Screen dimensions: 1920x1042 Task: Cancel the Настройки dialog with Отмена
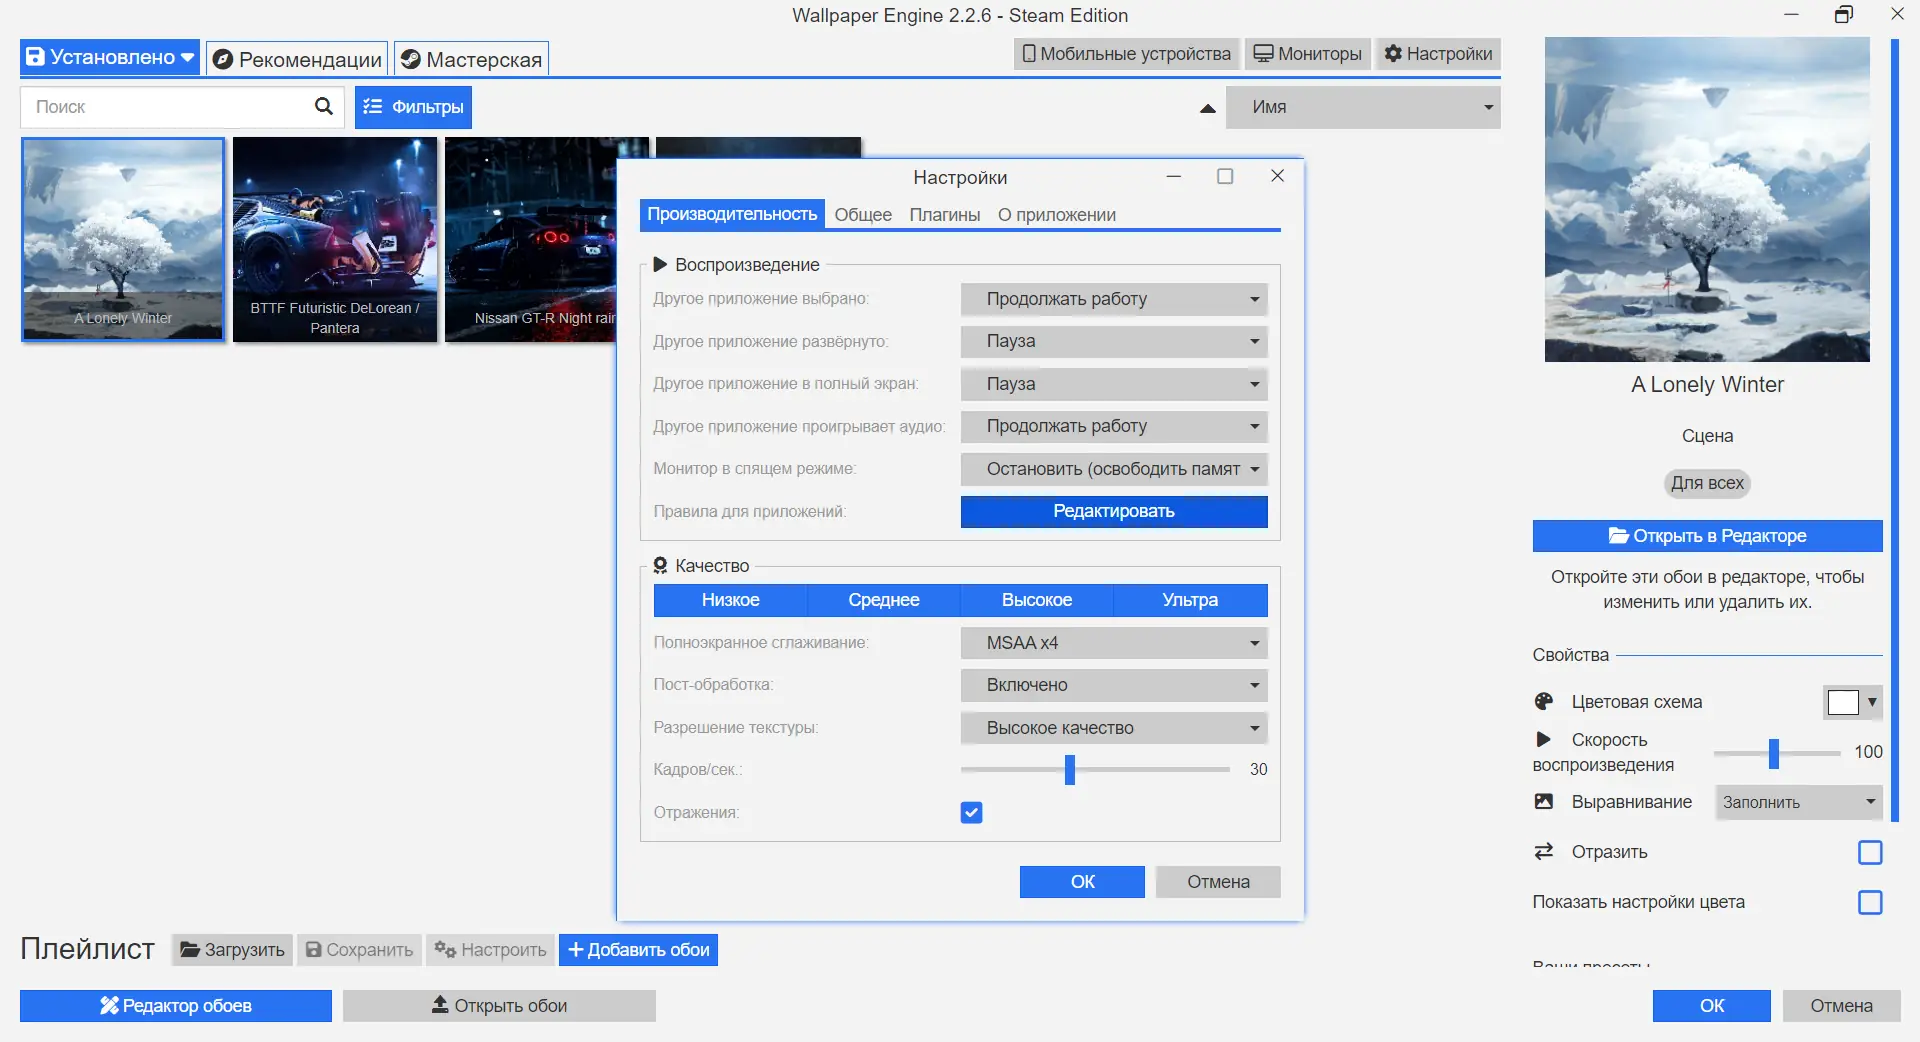[1218, 882]
